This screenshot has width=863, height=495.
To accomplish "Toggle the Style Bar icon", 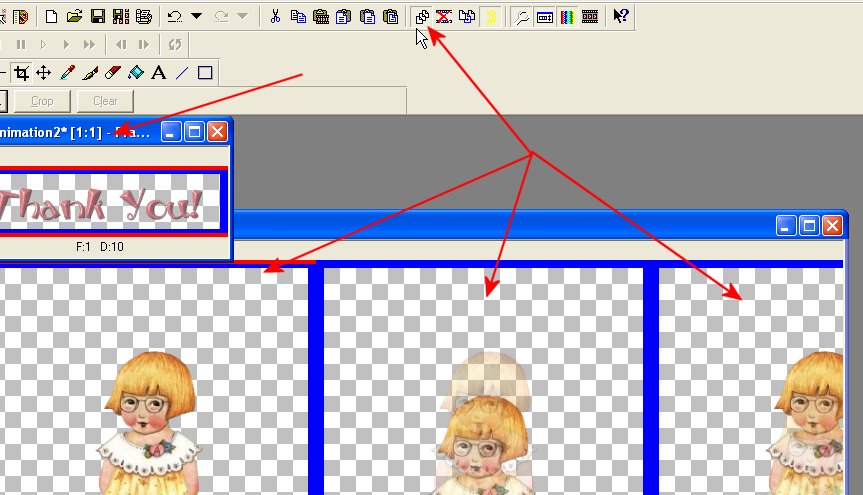I will 544,17.
